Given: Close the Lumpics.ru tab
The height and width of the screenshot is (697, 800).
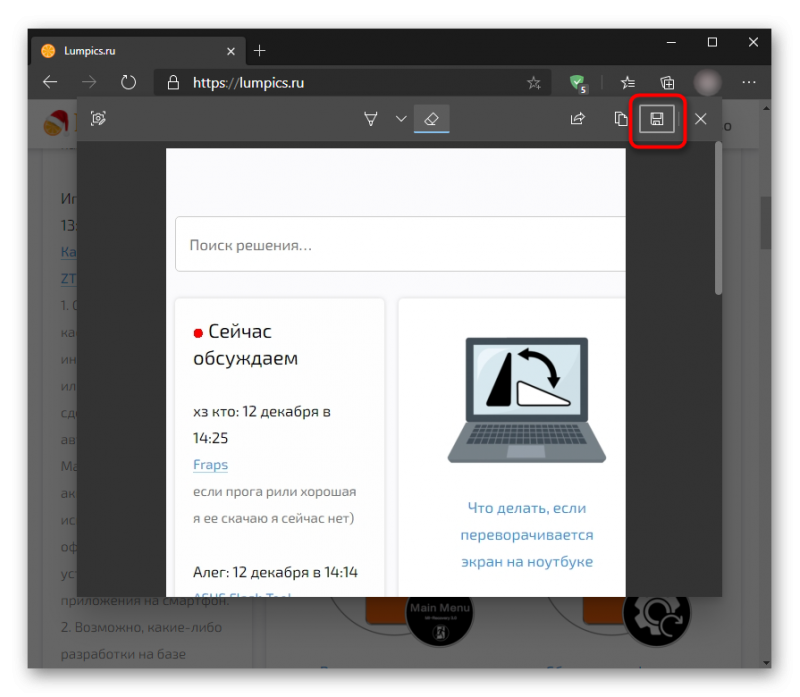Looking at the screenshot, I should [231, 51].
